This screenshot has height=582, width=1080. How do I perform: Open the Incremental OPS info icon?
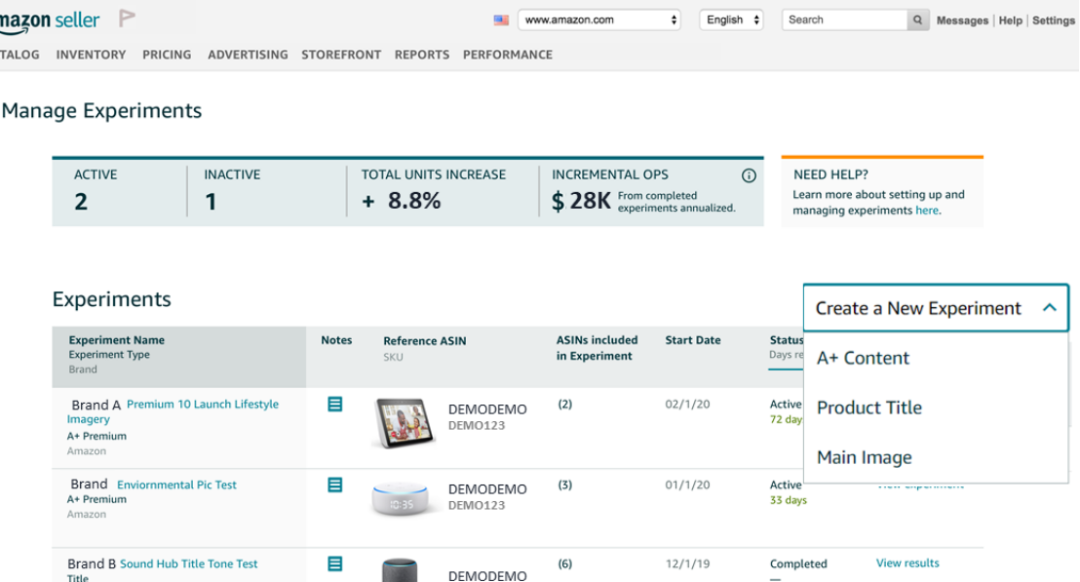(749, 176)
